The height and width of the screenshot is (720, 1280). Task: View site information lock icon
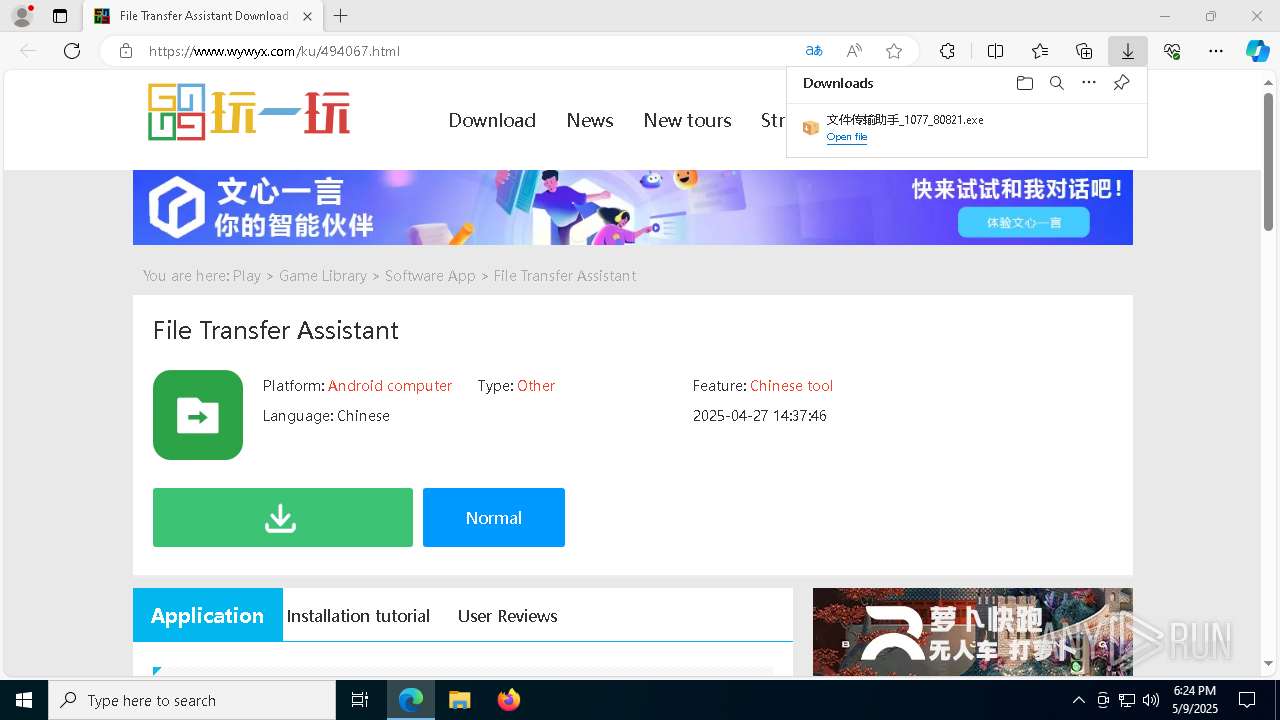[x=126, y=51]
